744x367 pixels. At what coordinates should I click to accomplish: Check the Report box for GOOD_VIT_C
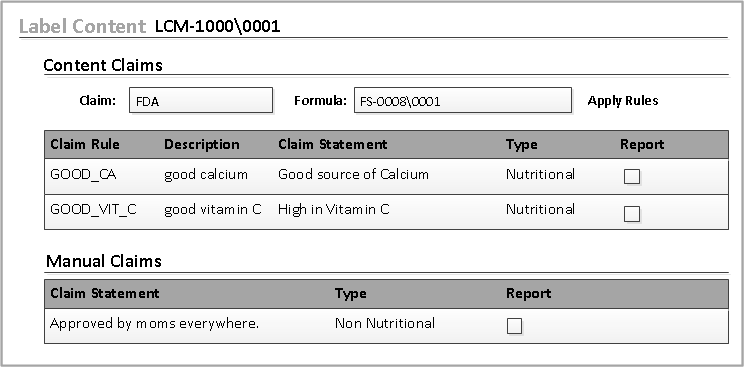tap(632, 214)
